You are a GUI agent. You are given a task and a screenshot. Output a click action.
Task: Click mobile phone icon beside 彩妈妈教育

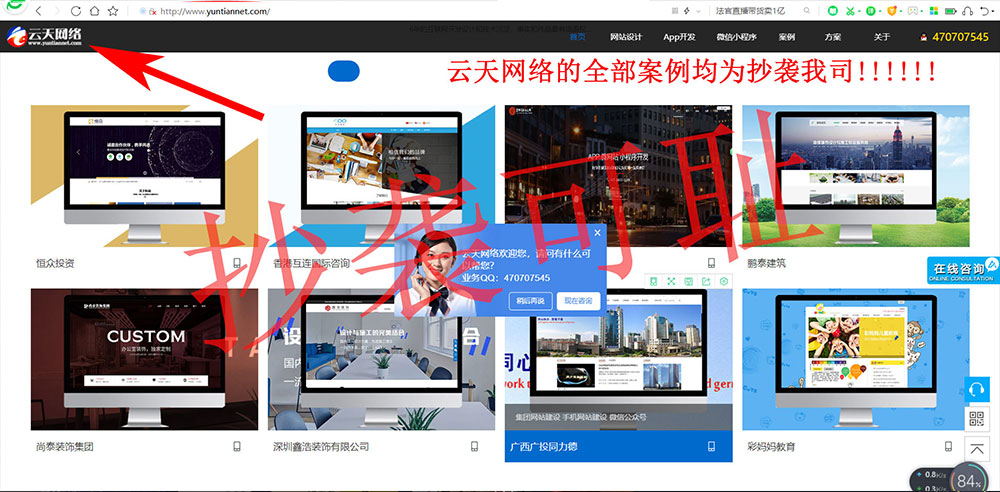[x=948, y=447]
